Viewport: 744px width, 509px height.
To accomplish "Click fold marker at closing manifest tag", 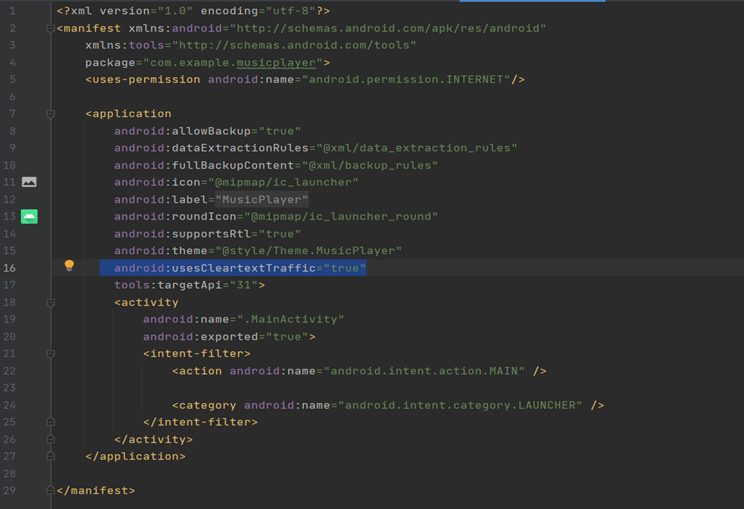I will [x=50, y=490].
